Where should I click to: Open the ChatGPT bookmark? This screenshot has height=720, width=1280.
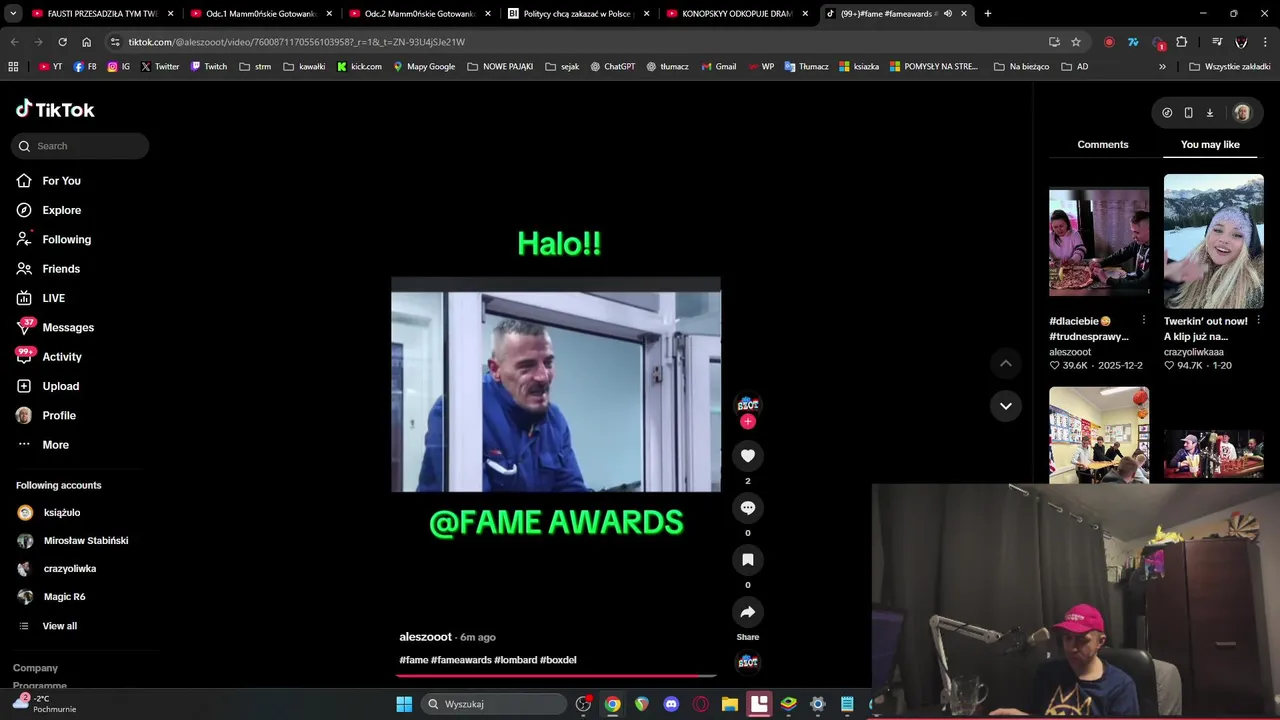[612, 67]
